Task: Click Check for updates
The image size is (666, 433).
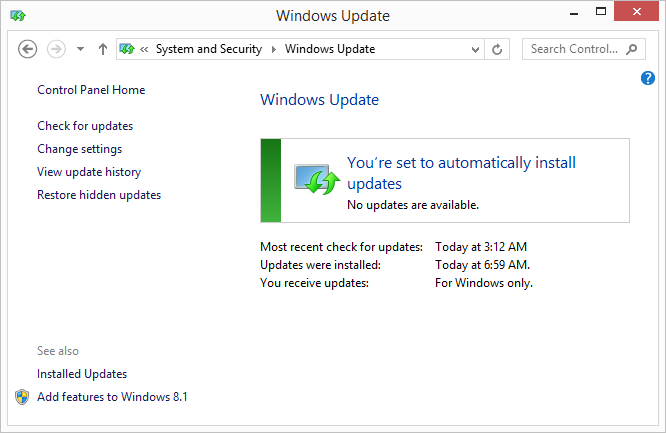Action: [x=85, y=126]
